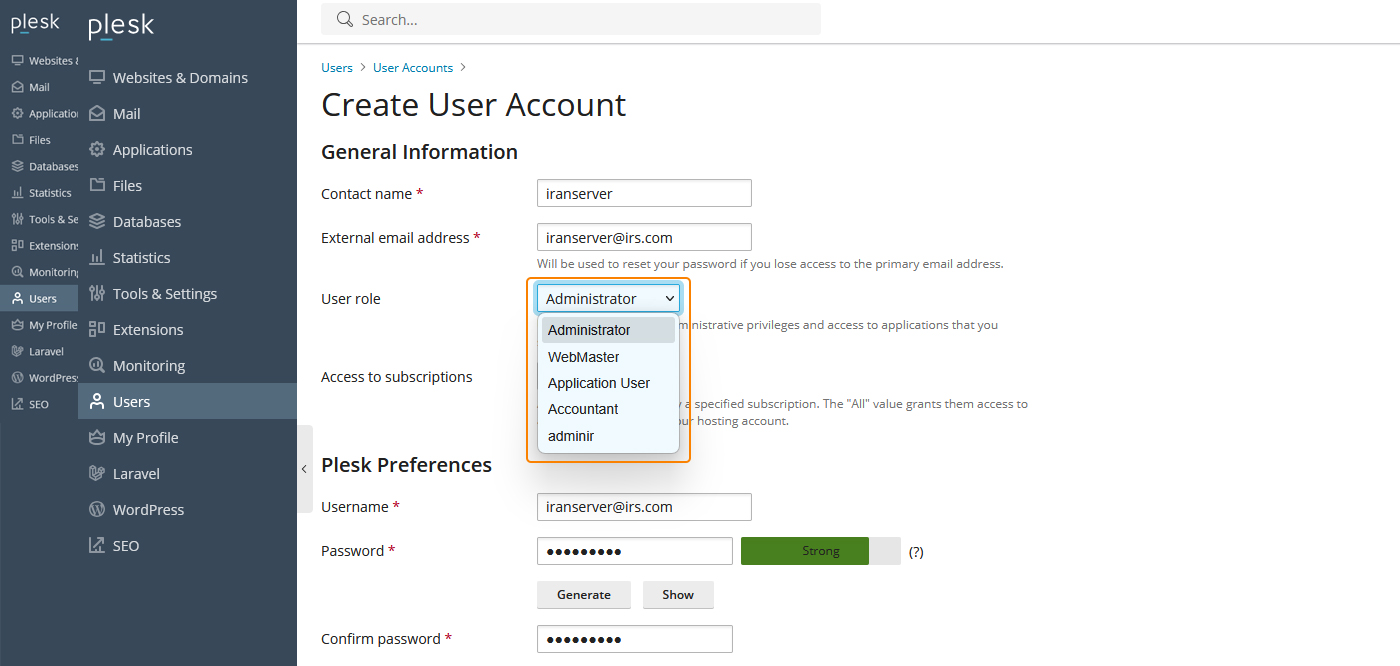The width and height of the screenshot is (1400, 666).
Task: Click the Mail envelope icon in sidebar
Action: 97,114
